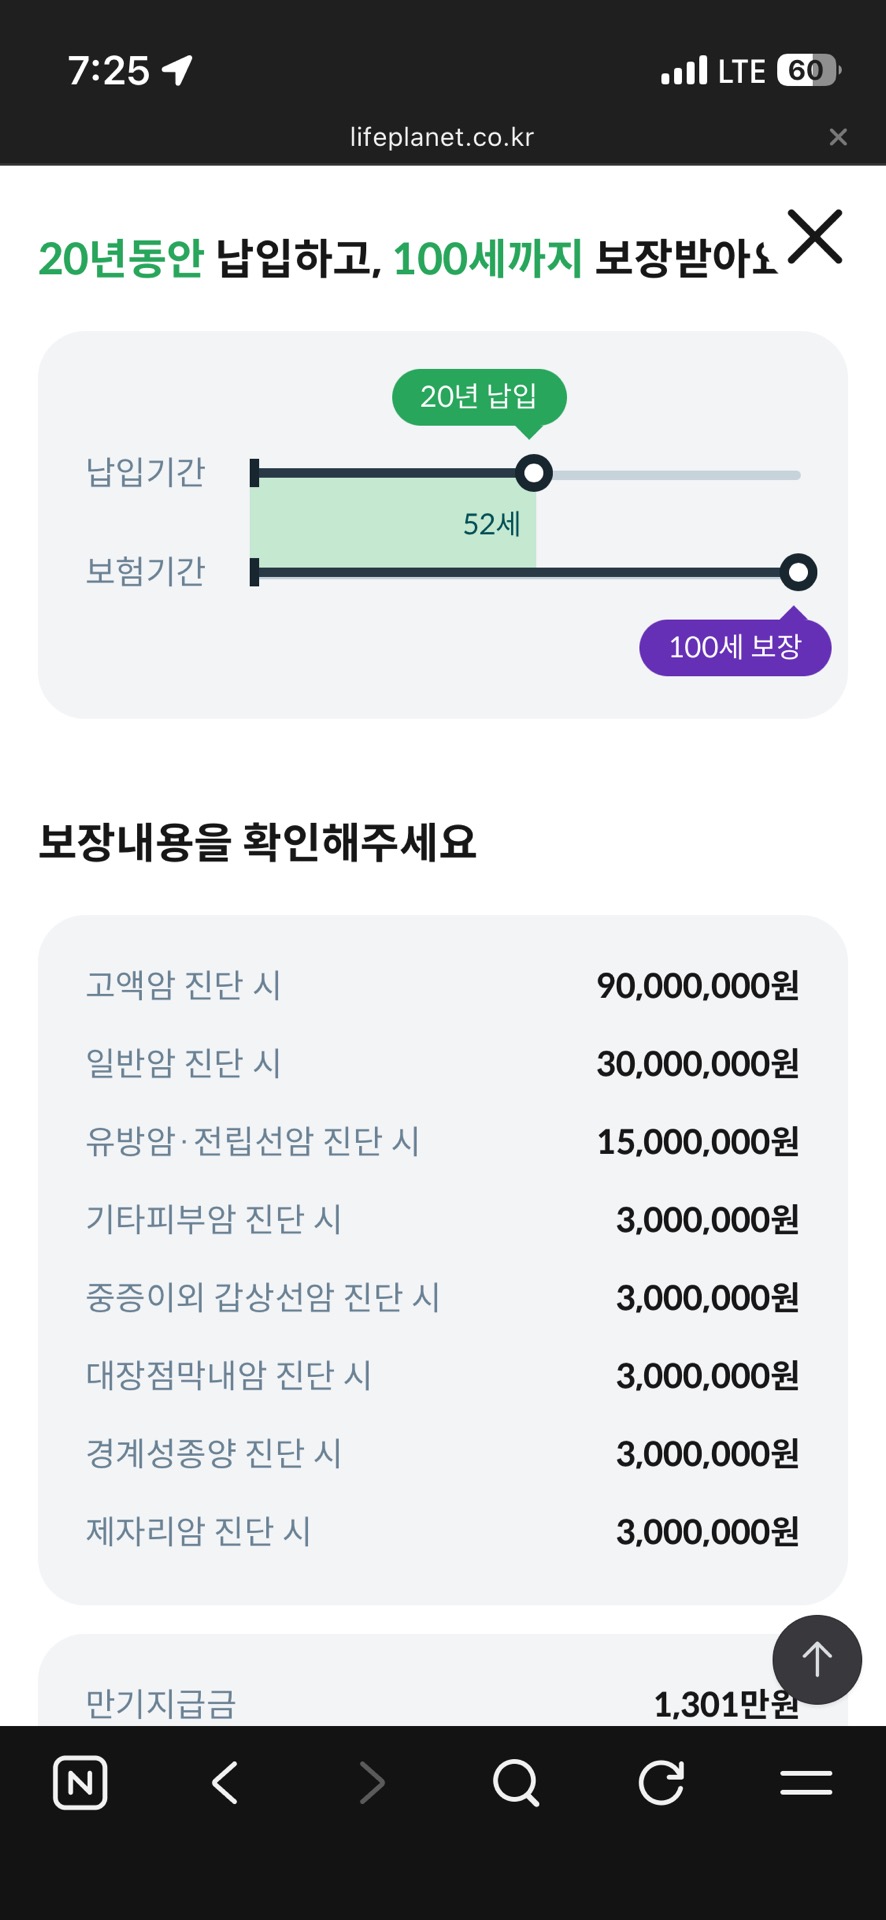Viewport: 886px width, 1920px height.
Task: Tap the 100세 보장 purple badge
Action: click(x=735, y=647)
